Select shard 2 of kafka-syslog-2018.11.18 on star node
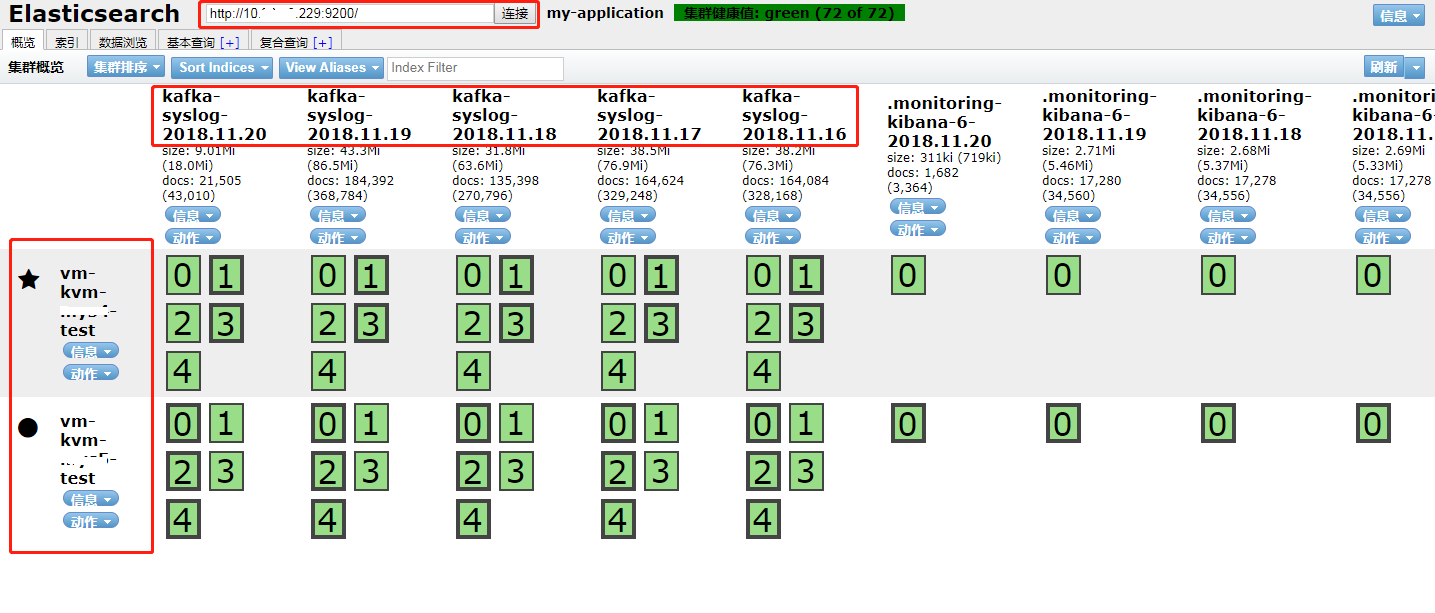 point(473,324)
